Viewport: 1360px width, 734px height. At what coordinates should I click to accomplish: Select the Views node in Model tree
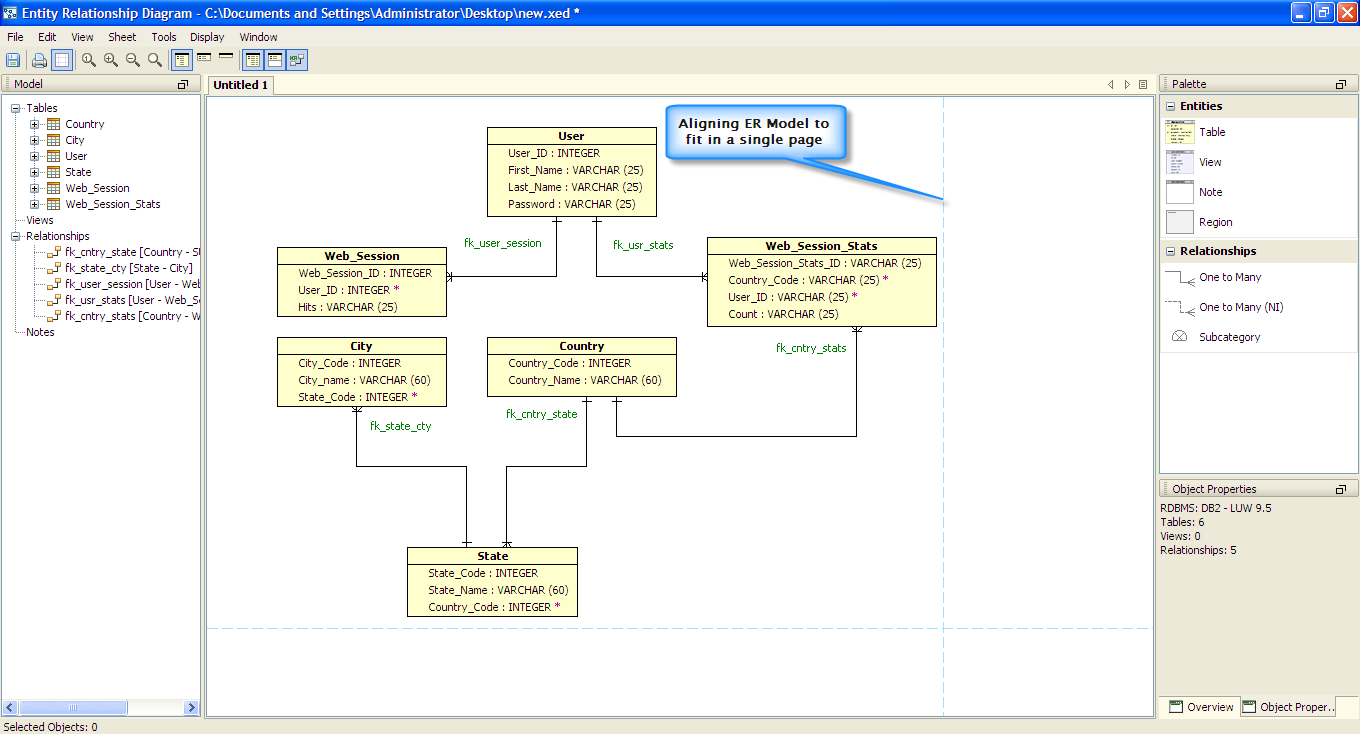[x=40, y=220]
